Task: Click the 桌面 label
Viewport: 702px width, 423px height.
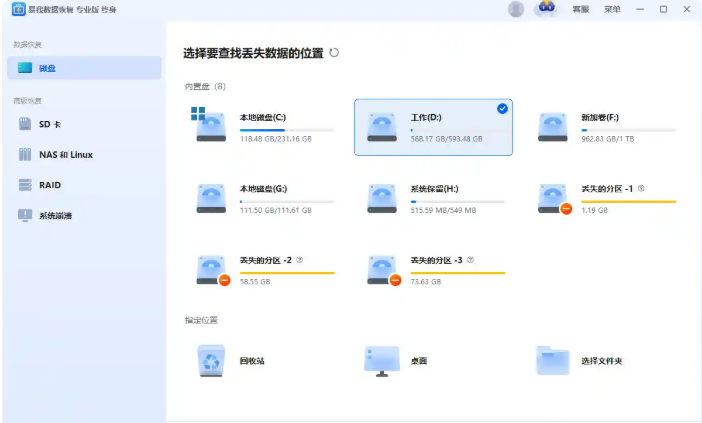Action: (419, 361)
